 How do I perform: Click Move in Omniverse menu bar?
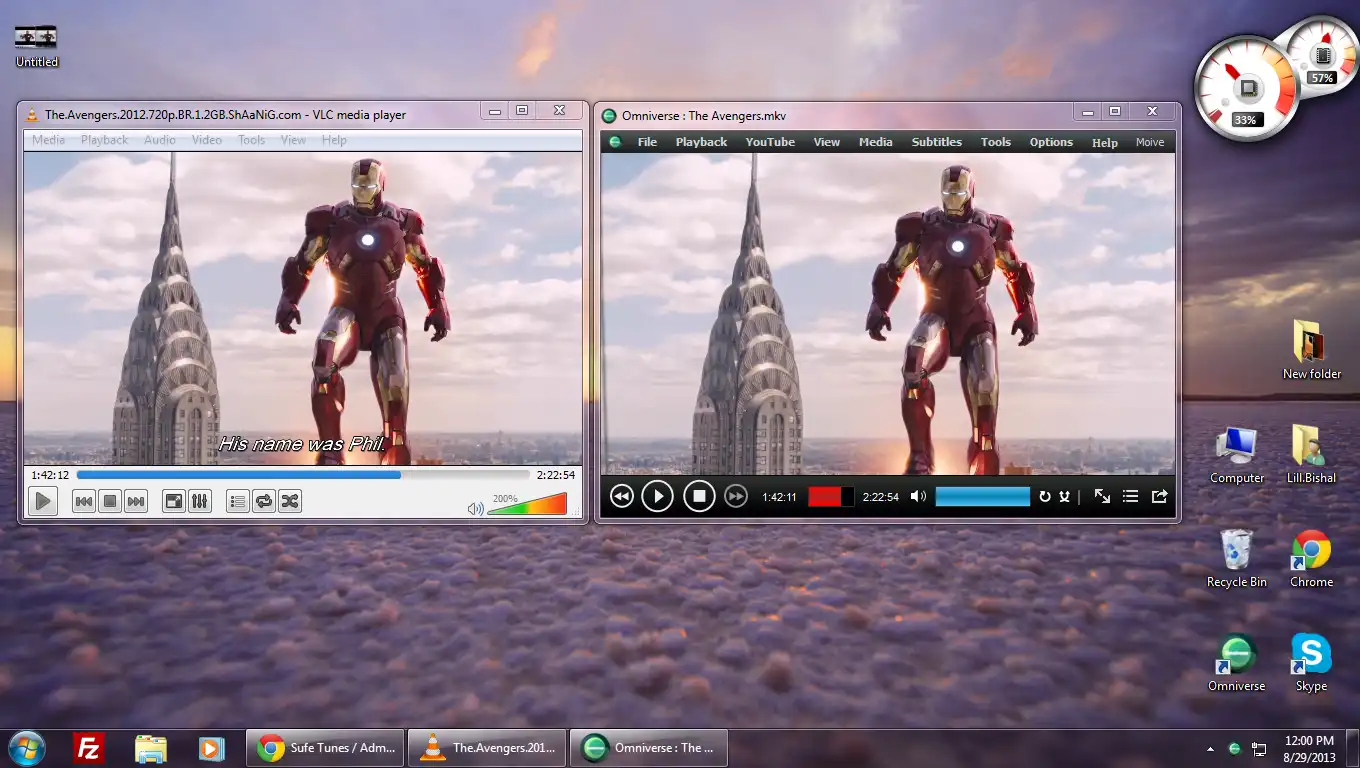(1150, 142)
